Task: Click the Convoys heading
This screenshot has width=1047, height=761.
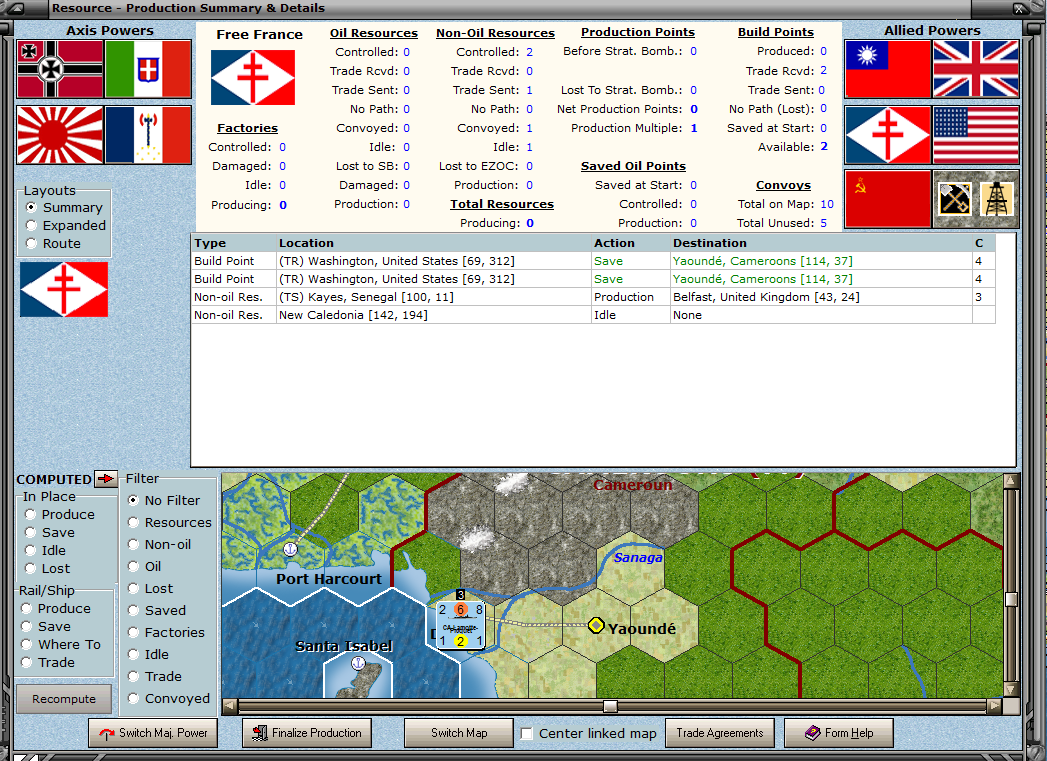Action: point(783,185)
